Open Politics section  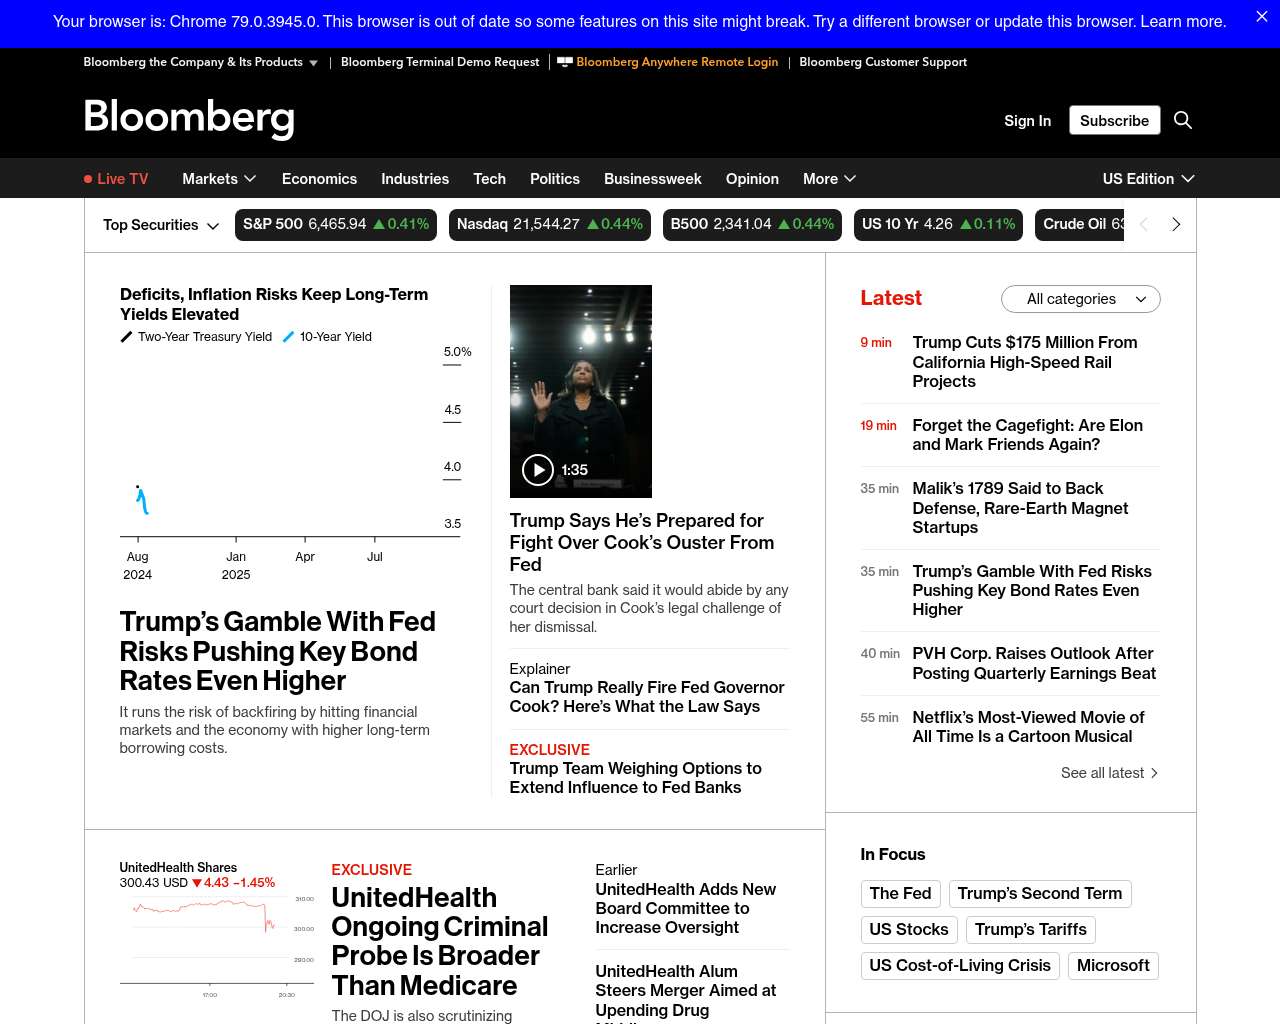coord(555,179)
